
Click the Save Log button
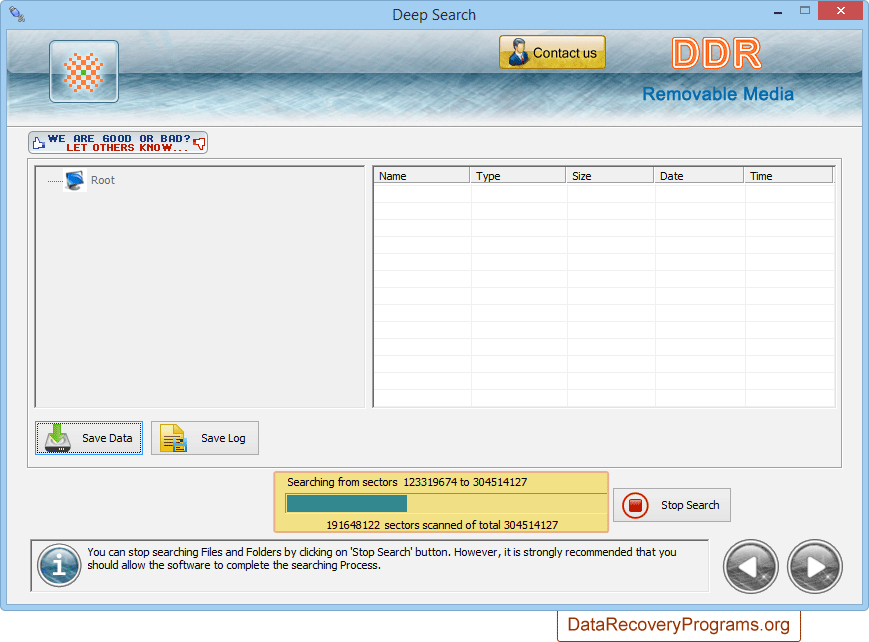pos(205,438)
